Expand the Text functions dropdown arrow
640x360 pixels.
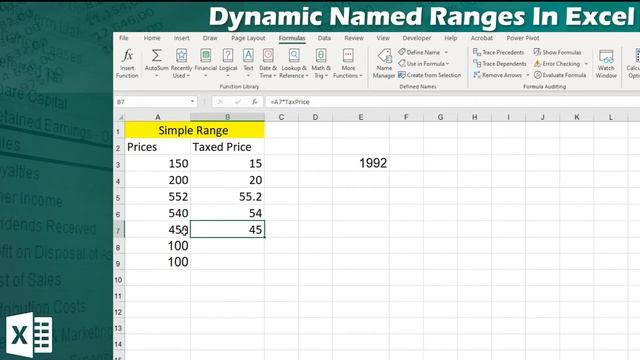tap(248, 76)
